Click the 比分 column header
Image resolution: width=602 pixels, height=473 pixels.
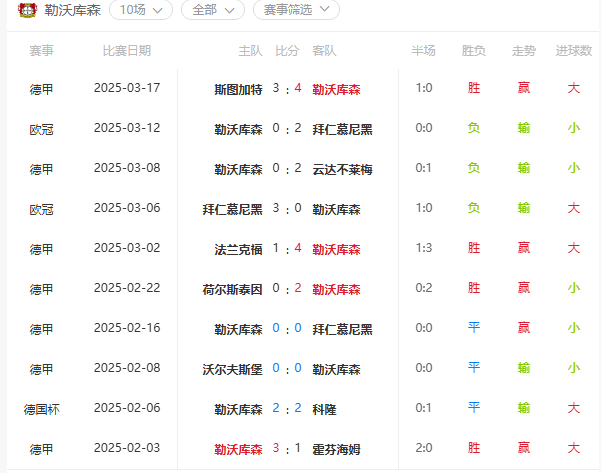(x=287, y=51)
